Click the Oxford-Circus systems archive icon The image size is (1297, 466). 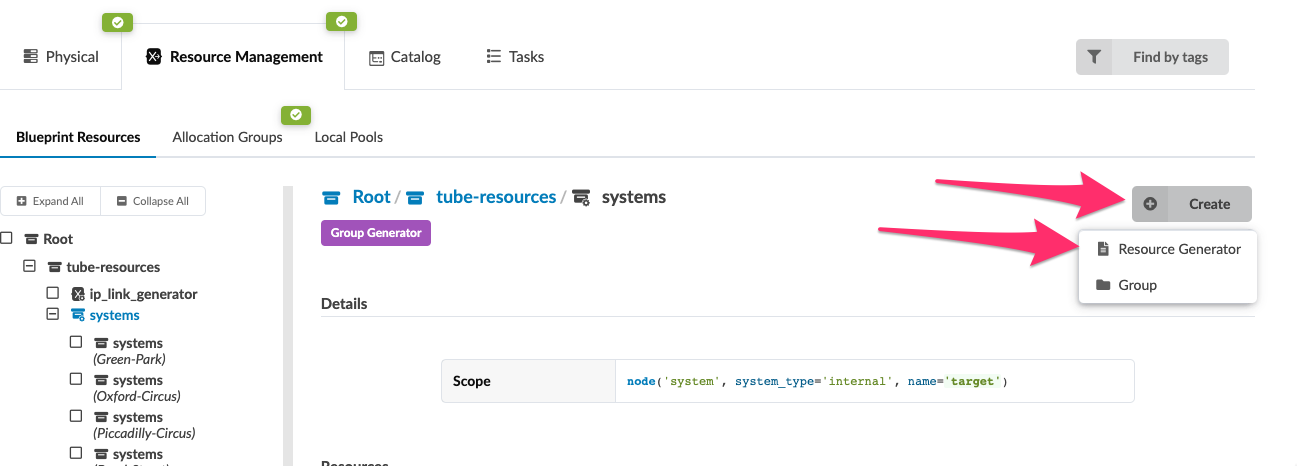[101, 380]
